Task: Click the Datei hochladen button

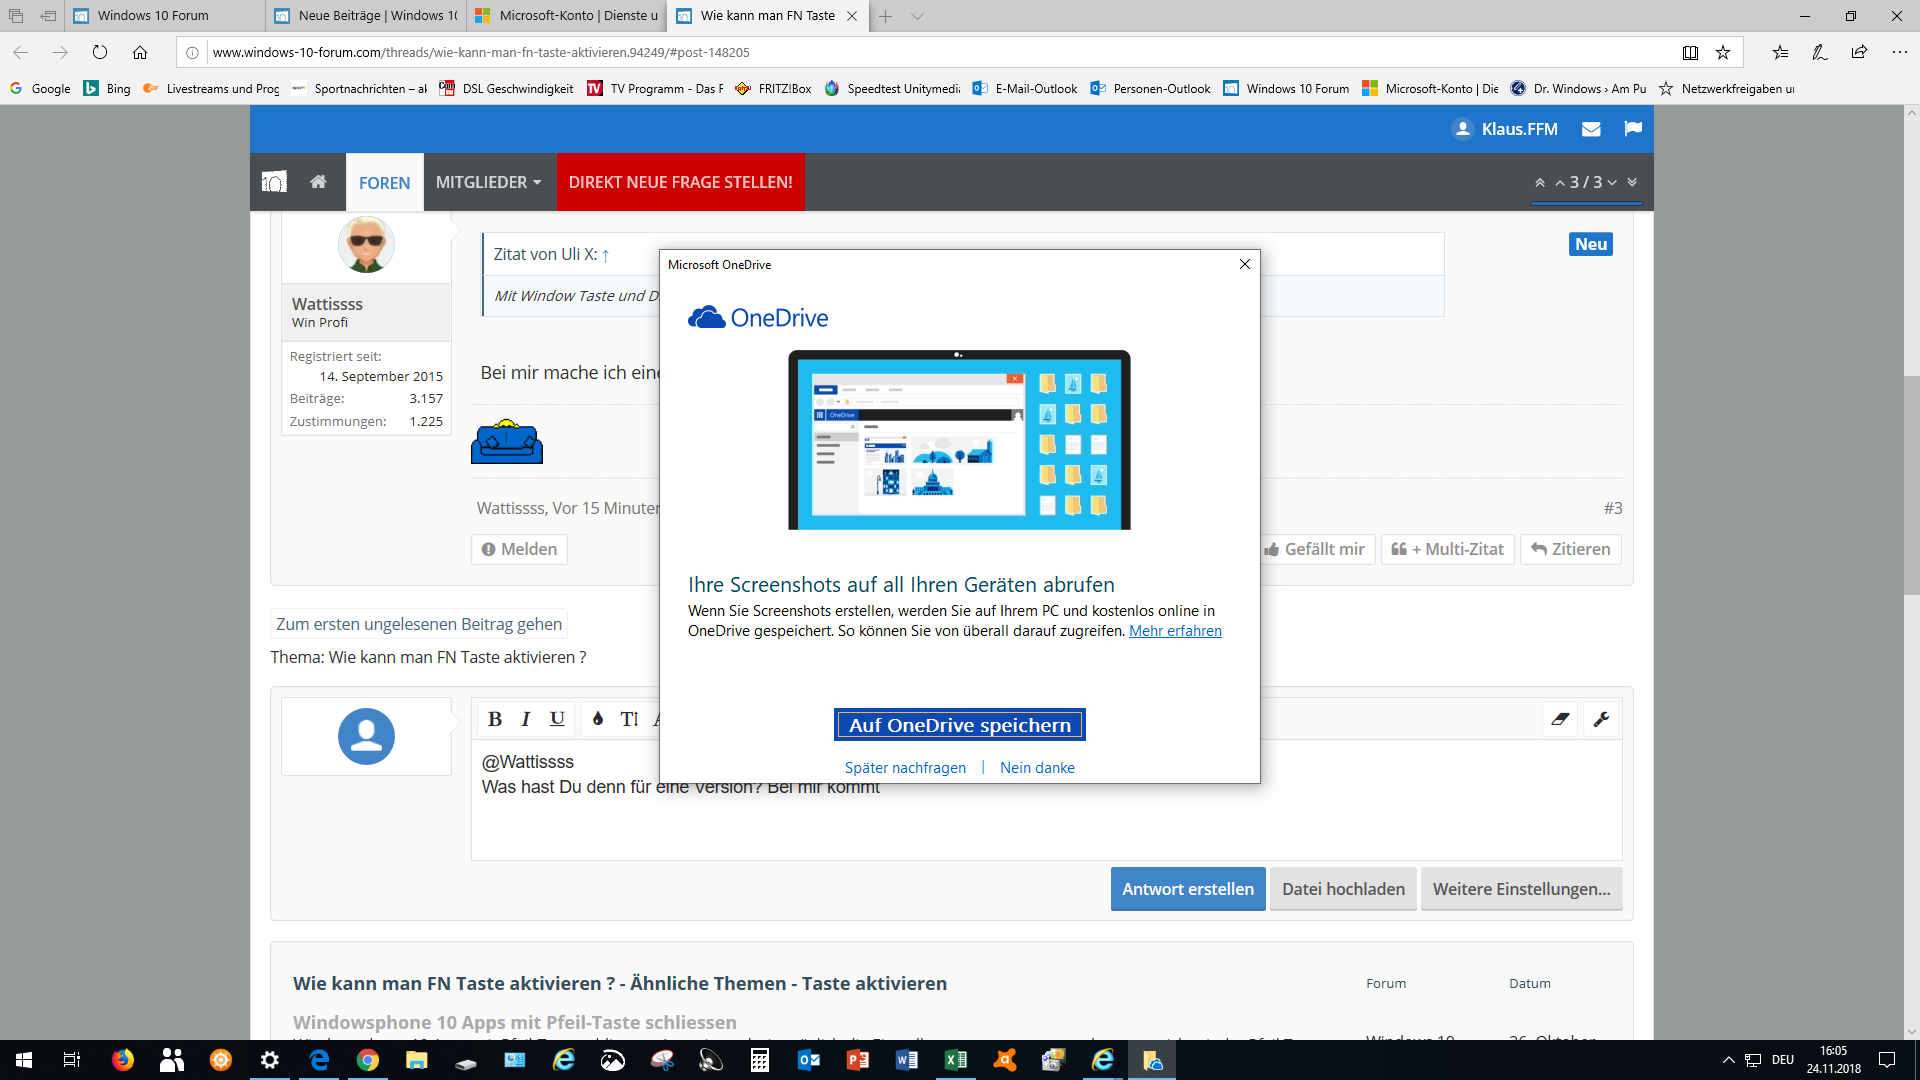Action: (1343, 889)
